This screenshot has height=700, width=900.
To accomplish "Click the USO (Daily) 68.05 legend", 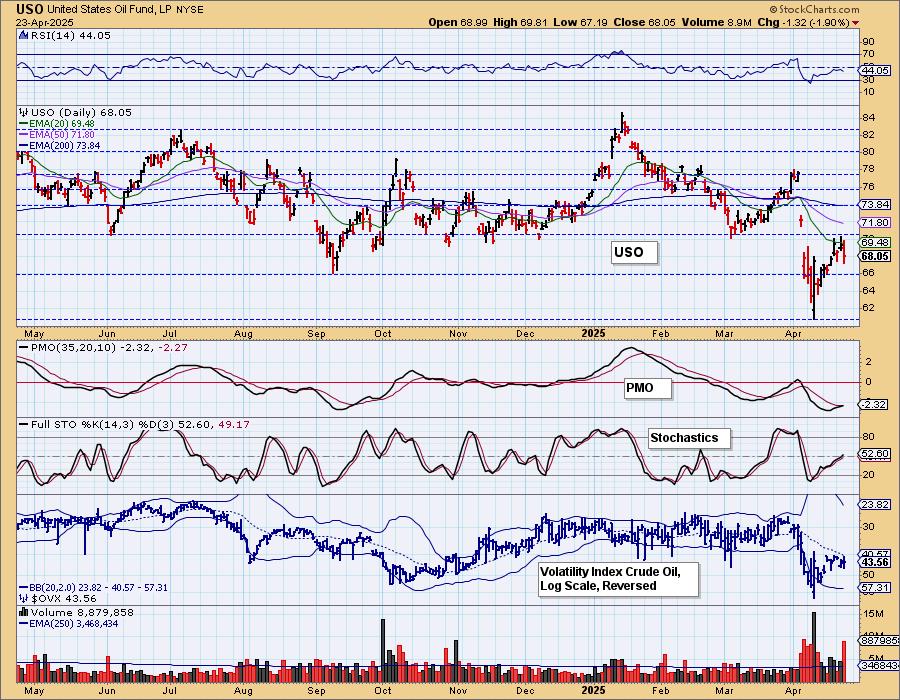I will (x=81, y=112).
